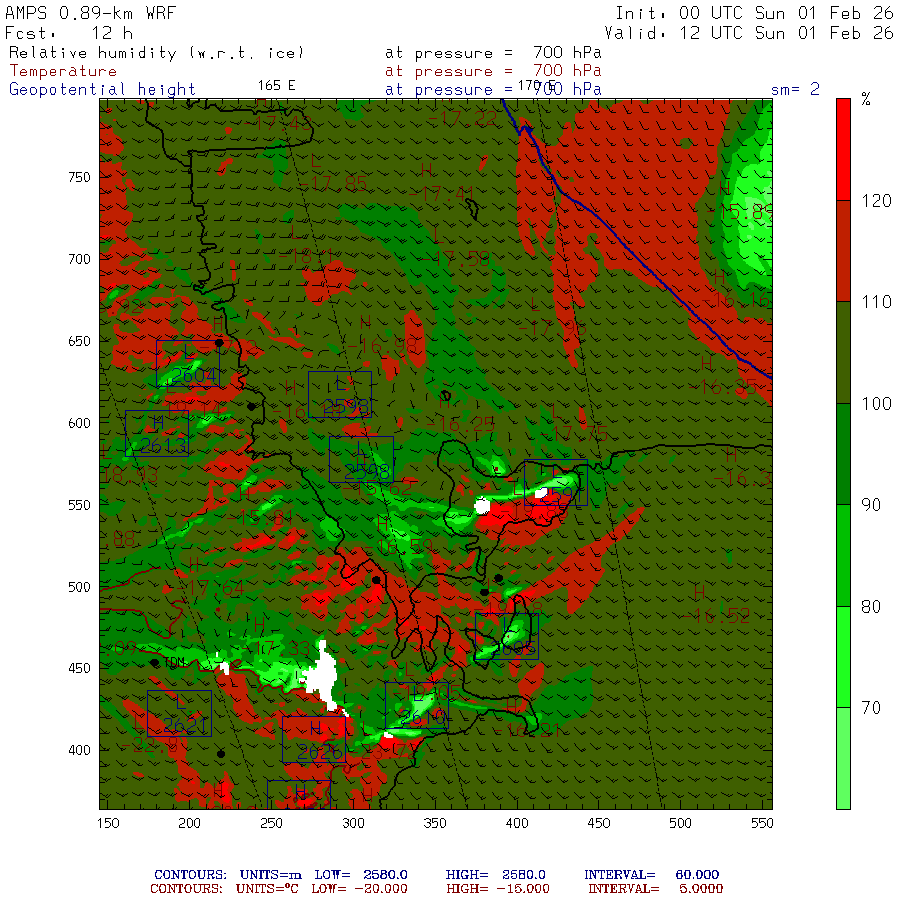Select the 'Valid: 12 UTC Sun 01 Feb 26' line

pos(748,33)
